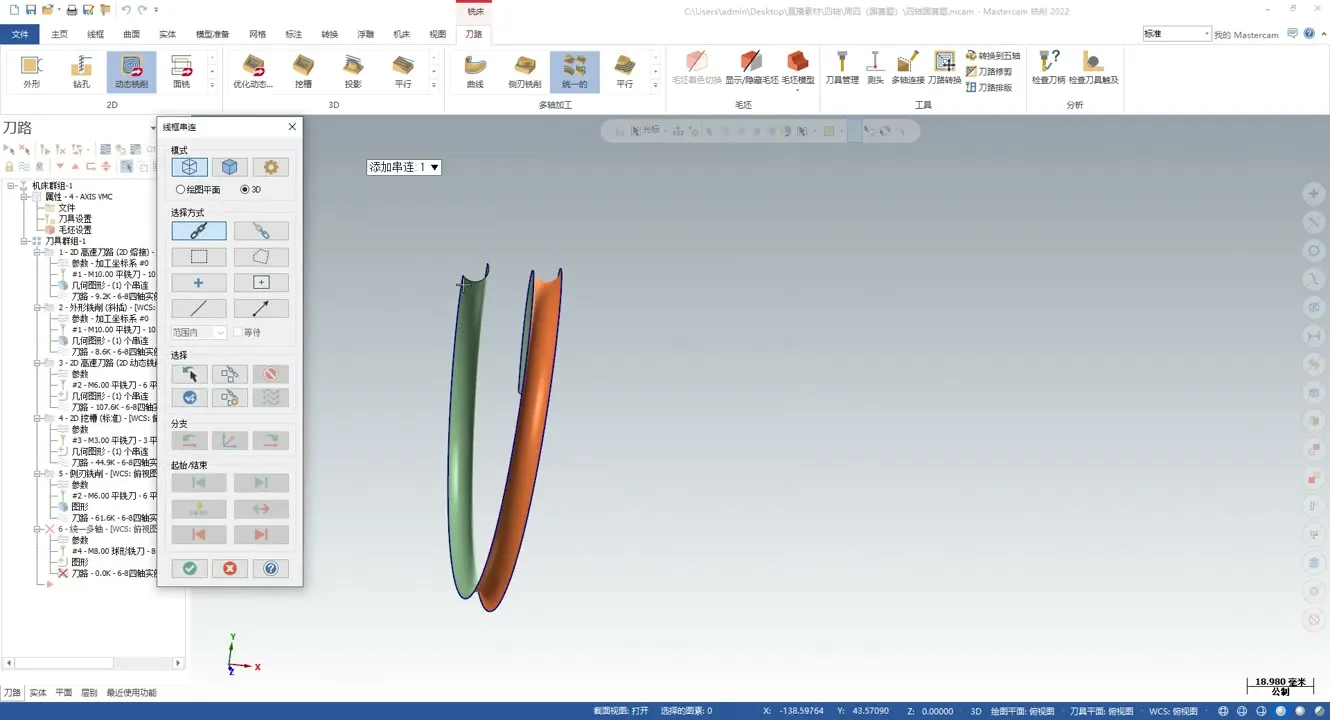Open chaining options gear icon
The width and height of the screenshot is (1330, 720).
pyautogui.click(x=270, y=167)
